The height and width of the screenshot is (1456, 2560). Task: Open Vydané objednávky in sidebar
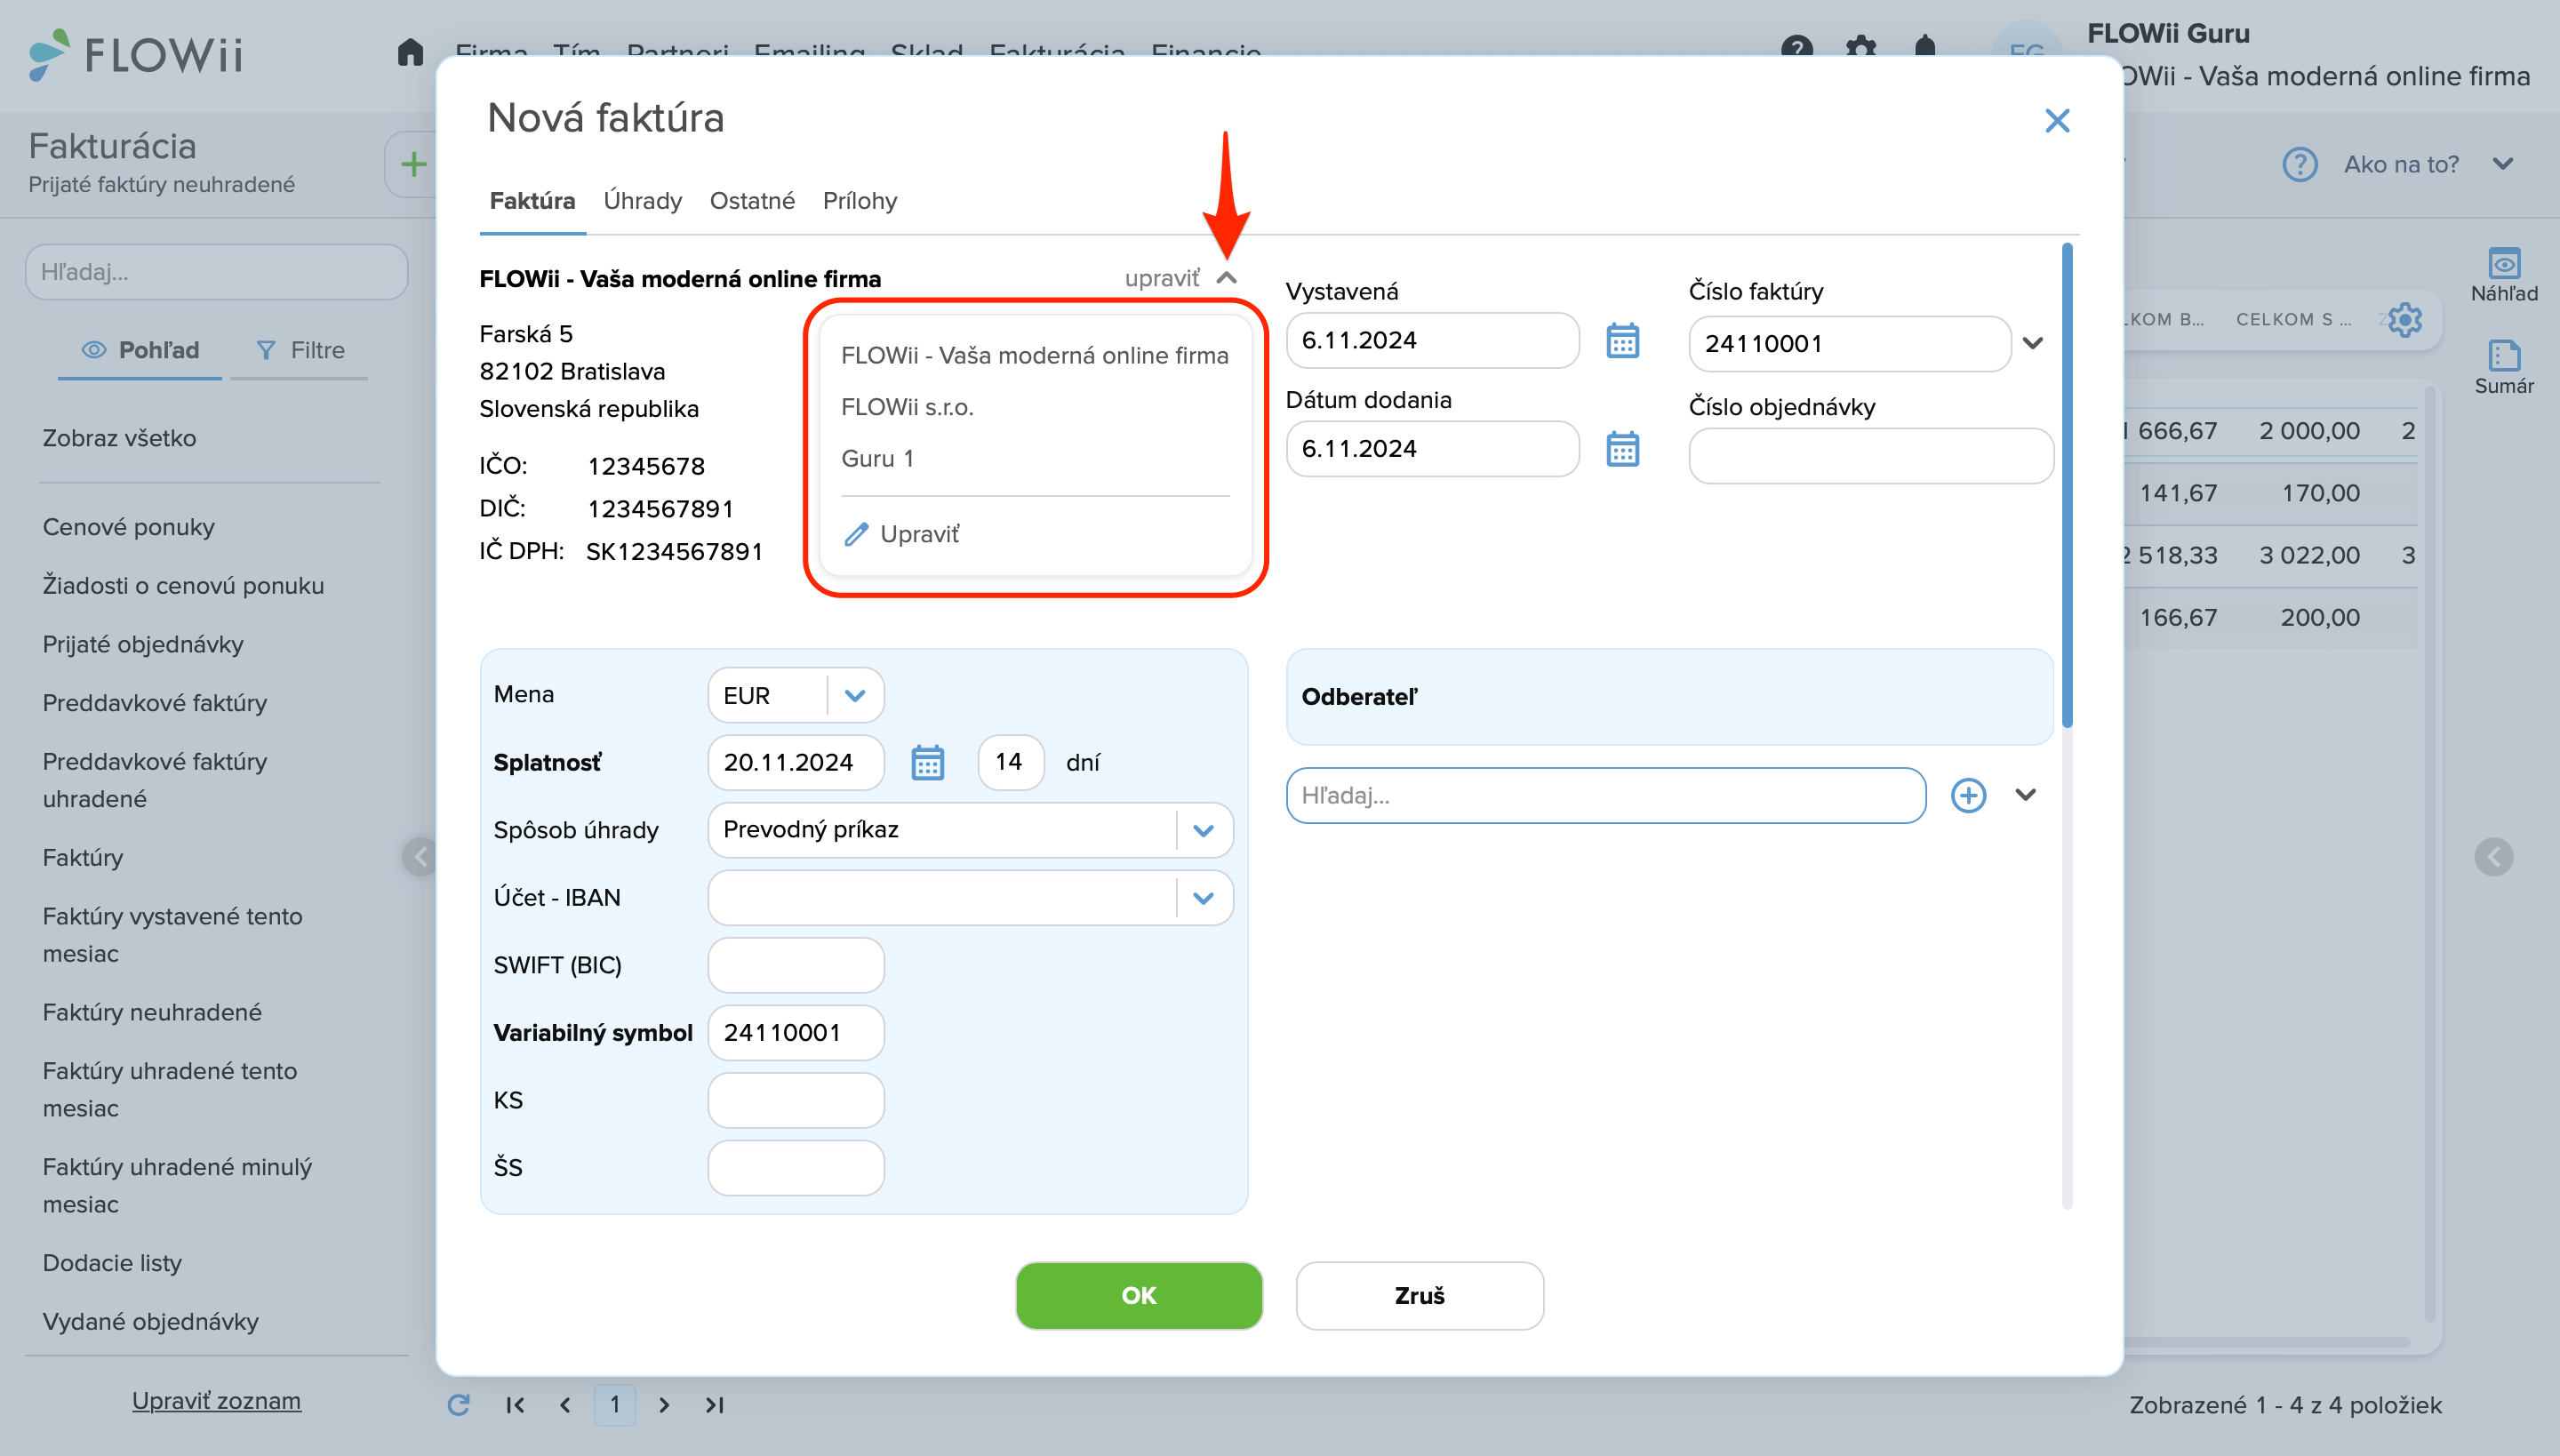click(150, 1322)
